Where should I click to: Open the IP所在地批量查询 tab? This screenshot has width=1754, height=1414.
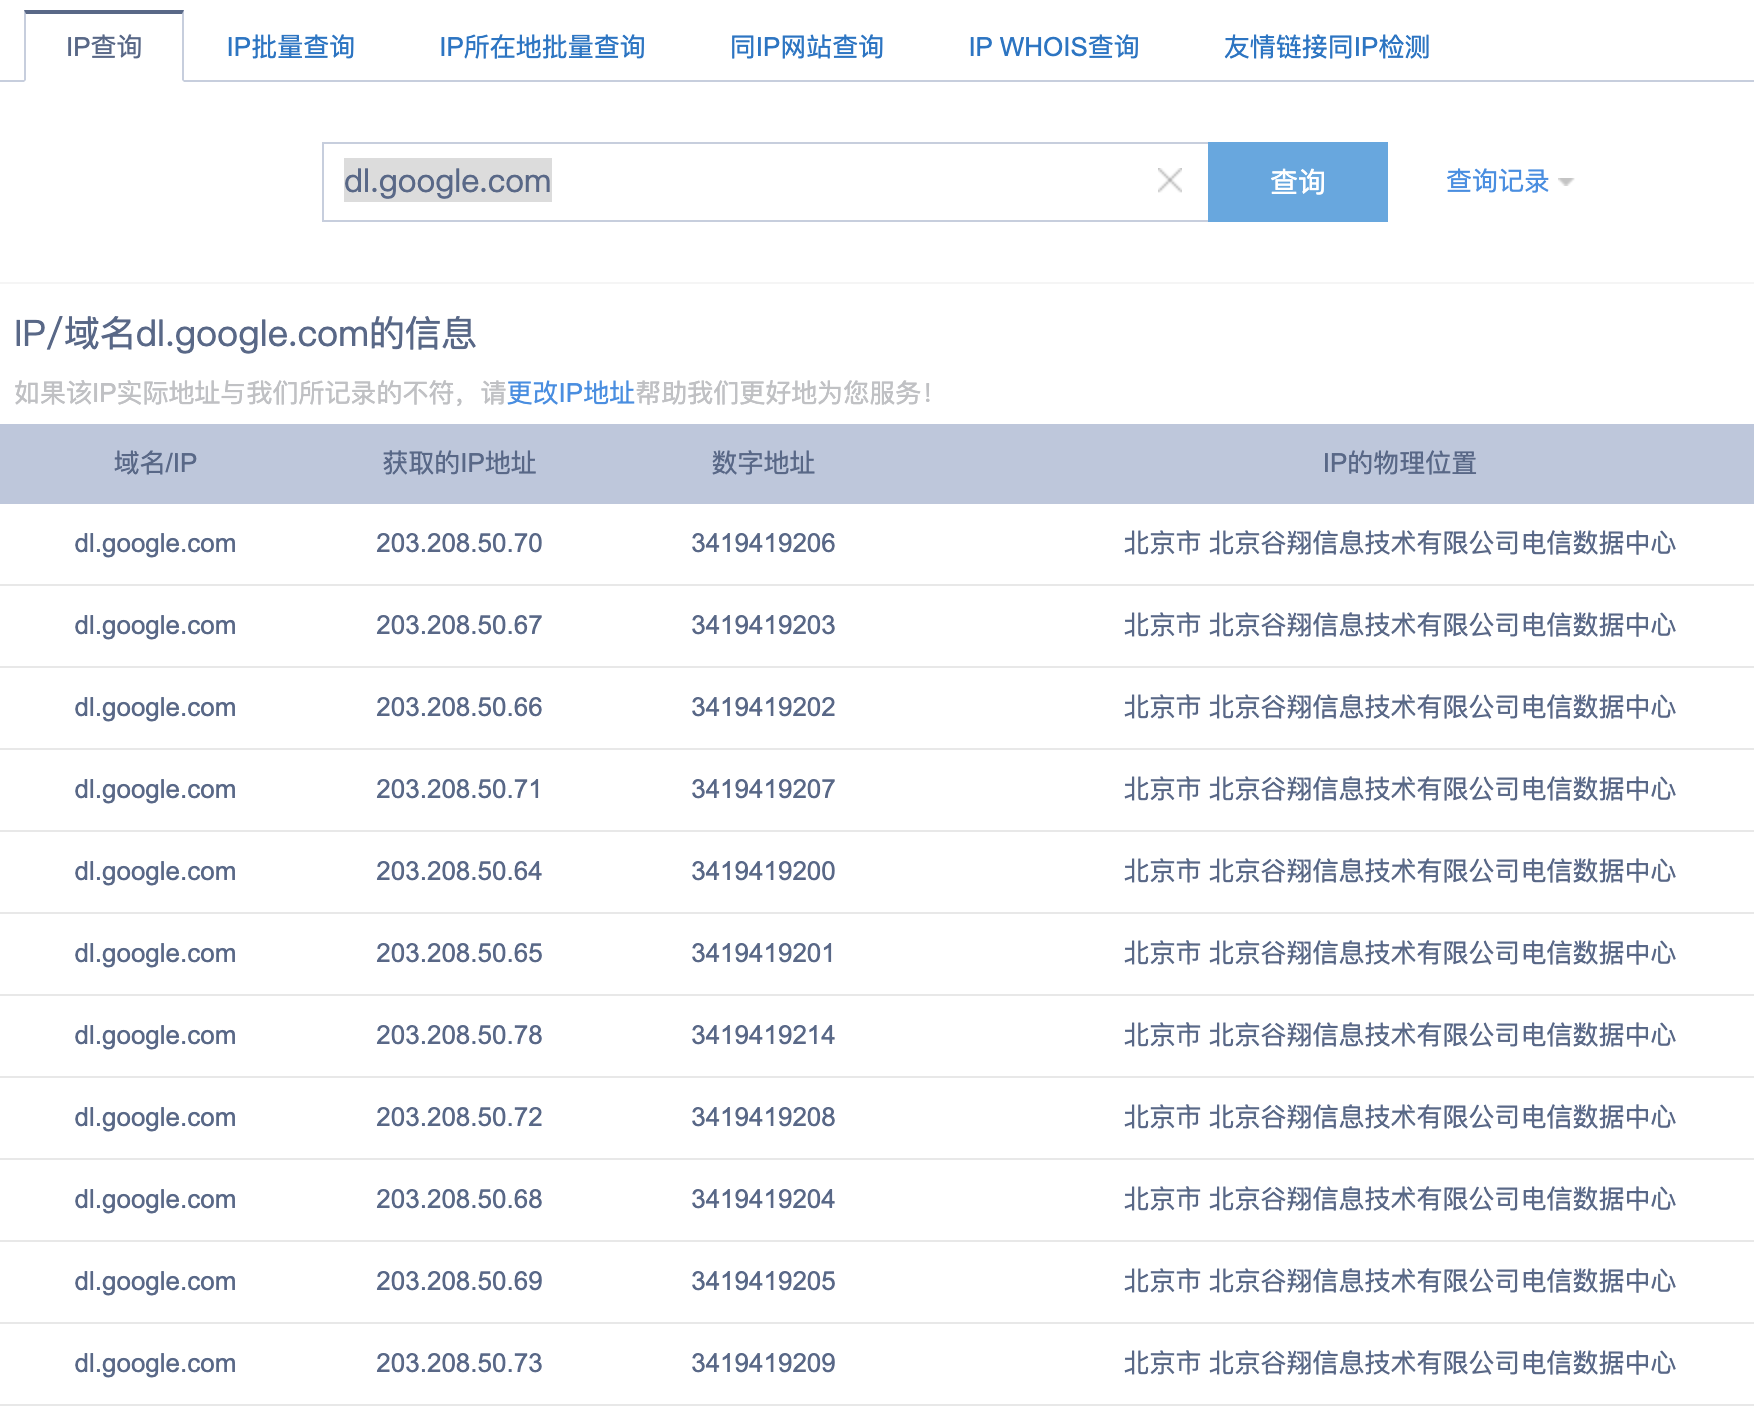542,47
